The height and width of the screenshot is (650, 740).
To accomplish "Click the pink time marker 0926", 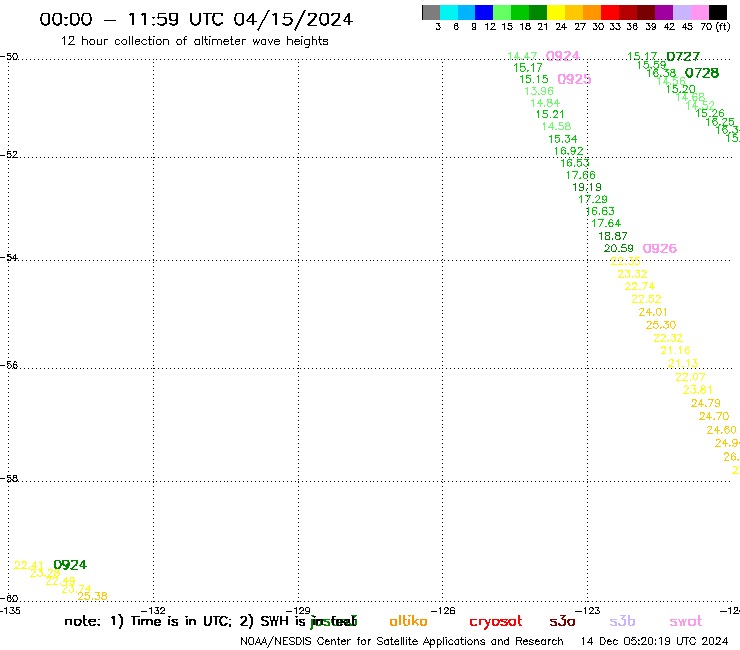I will [x=660, y=248].
